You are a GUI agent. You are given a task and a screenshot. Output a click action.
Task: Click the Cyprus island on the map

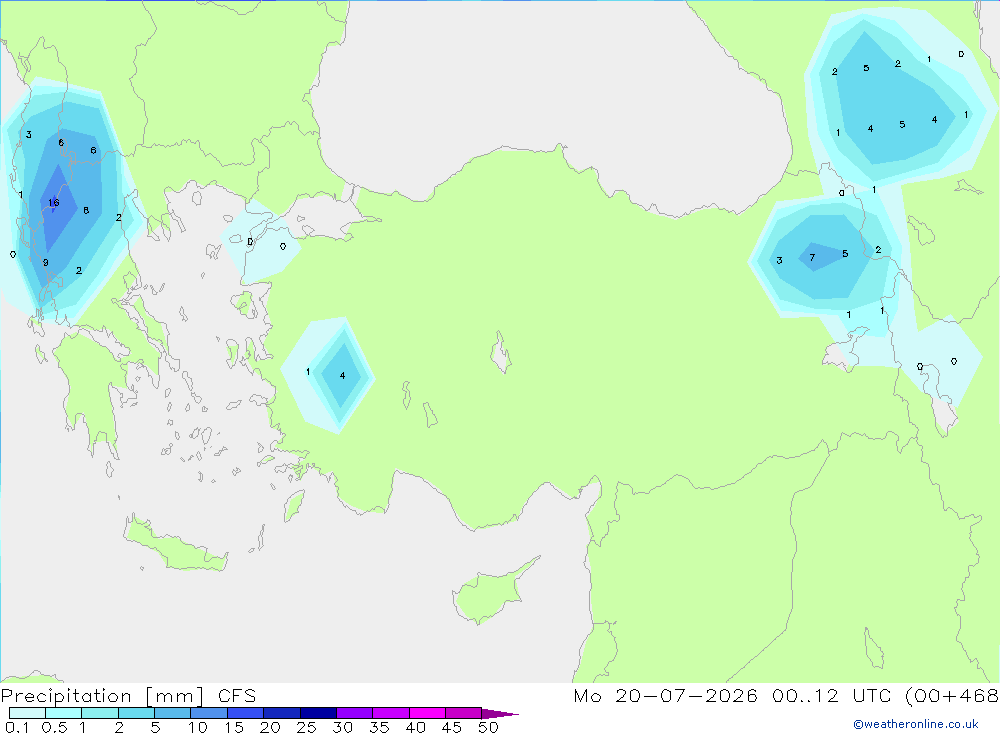(494, 591)
